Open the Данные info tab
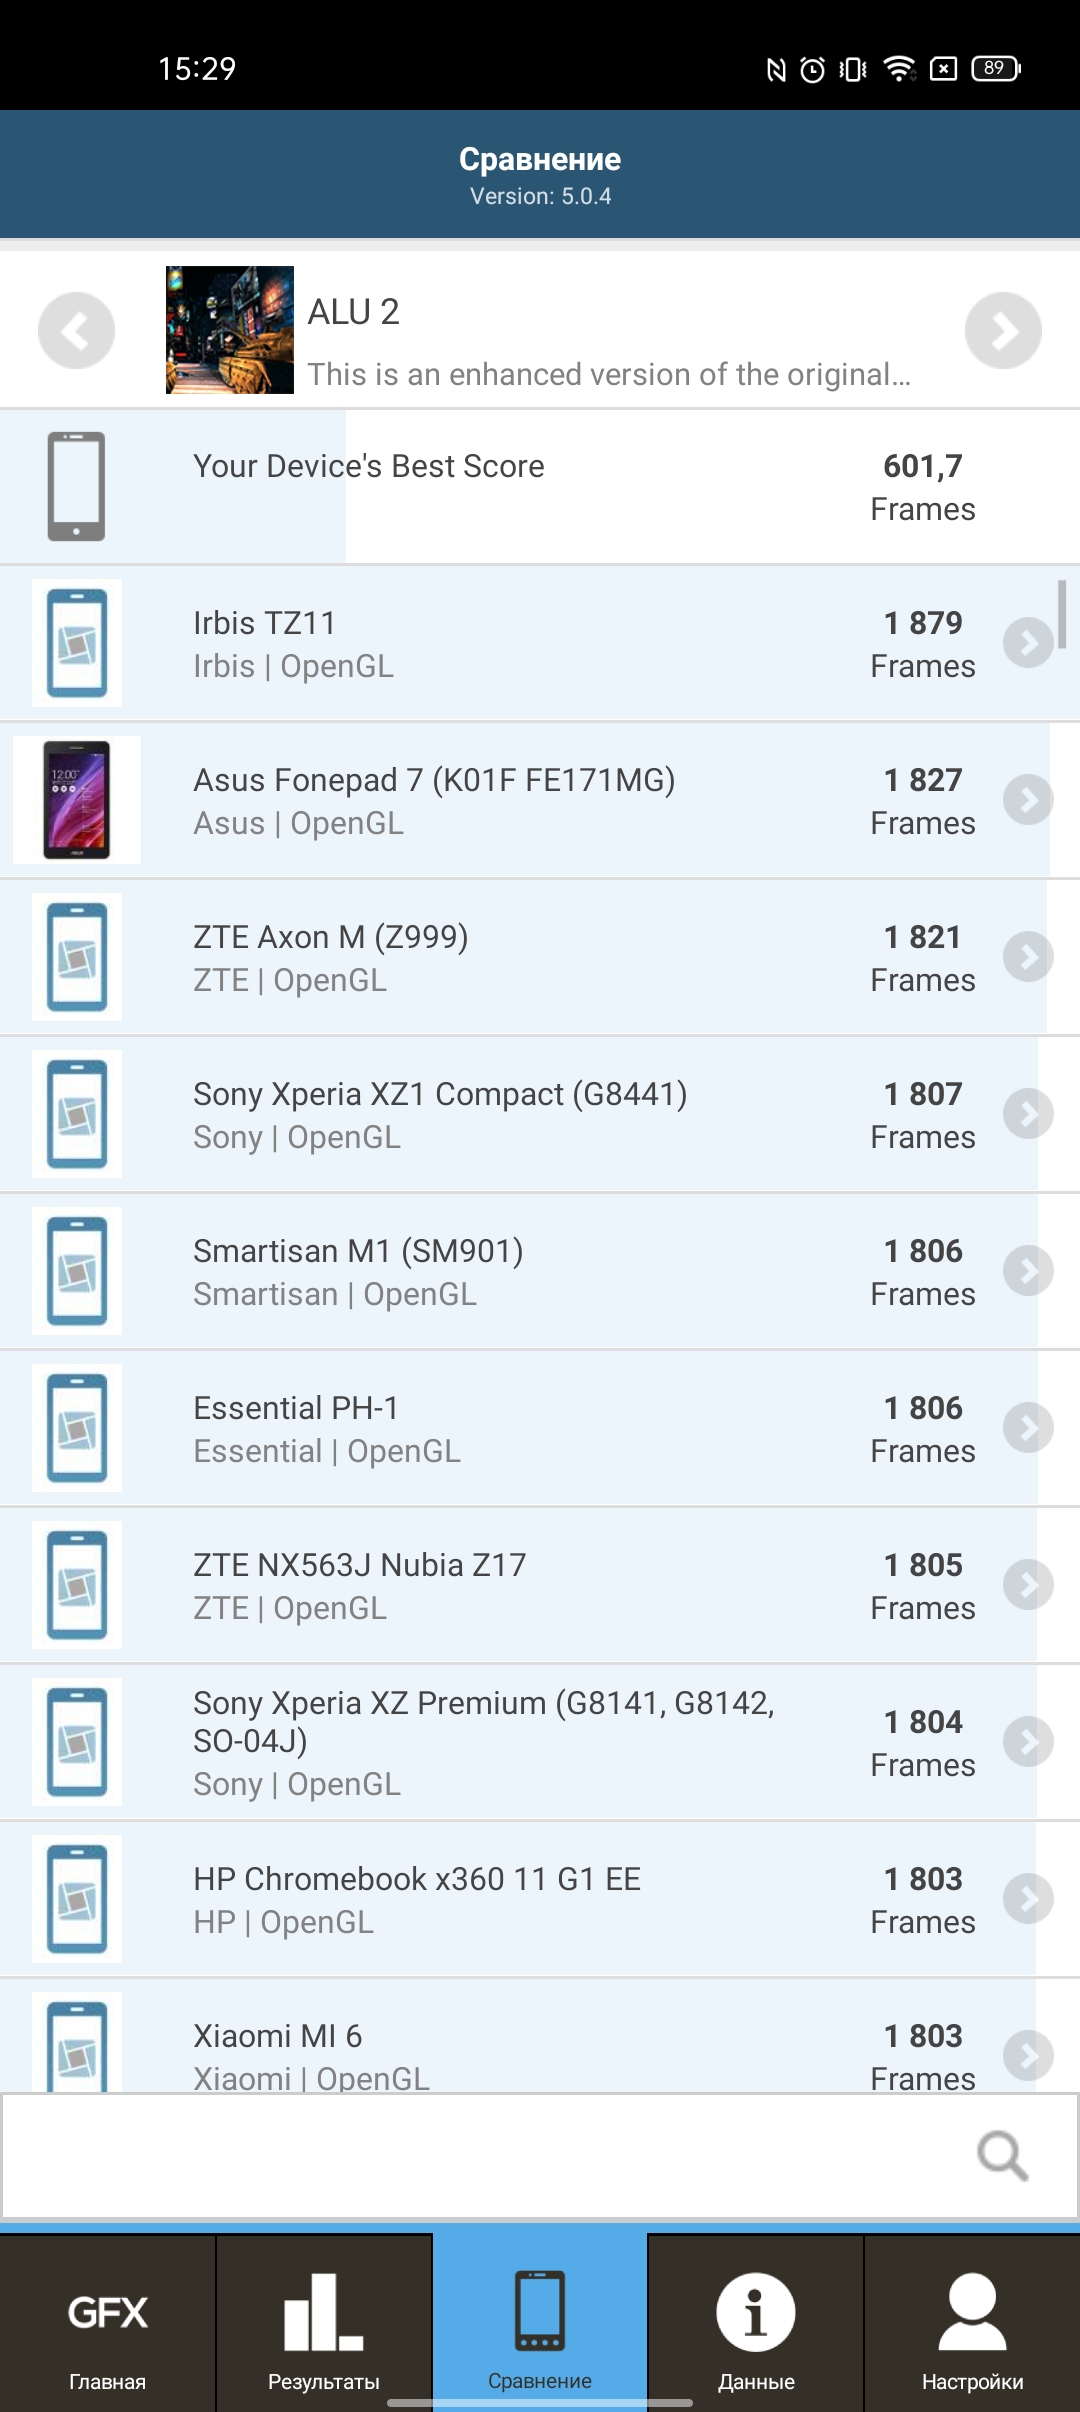This screenshot has width=1080, height=2412. pyautogui.click(x=756, y=2326)
